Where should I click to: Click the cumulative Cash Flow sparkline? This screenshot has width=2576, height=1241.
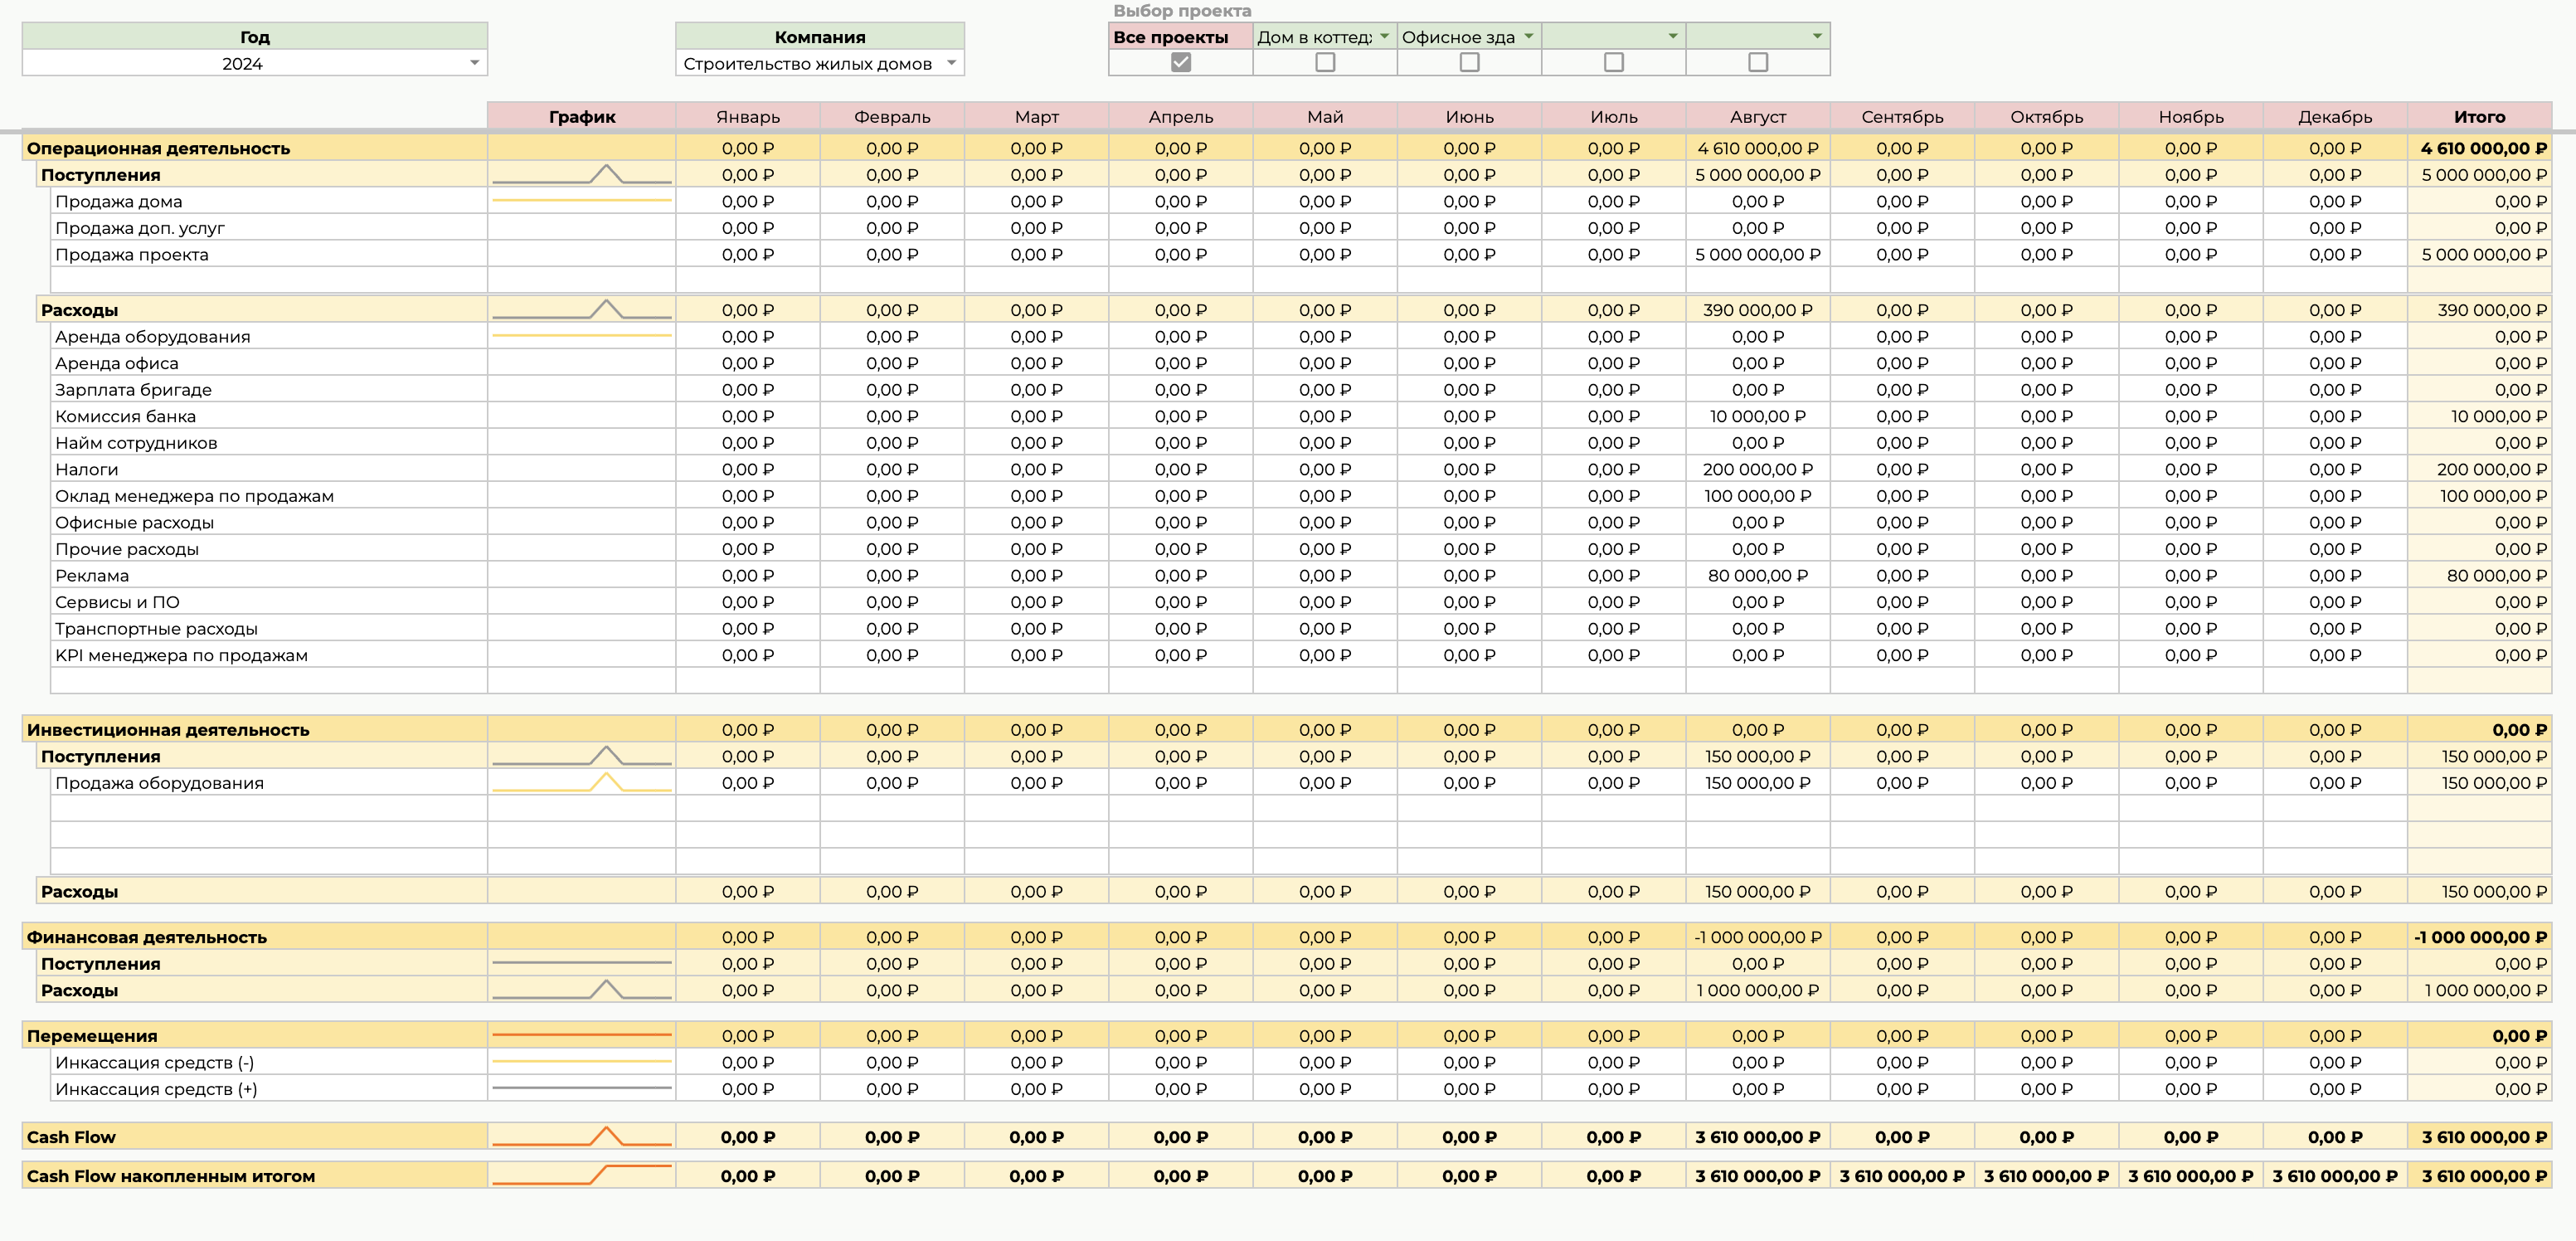pyautogui.click(x=581, y=1175)
